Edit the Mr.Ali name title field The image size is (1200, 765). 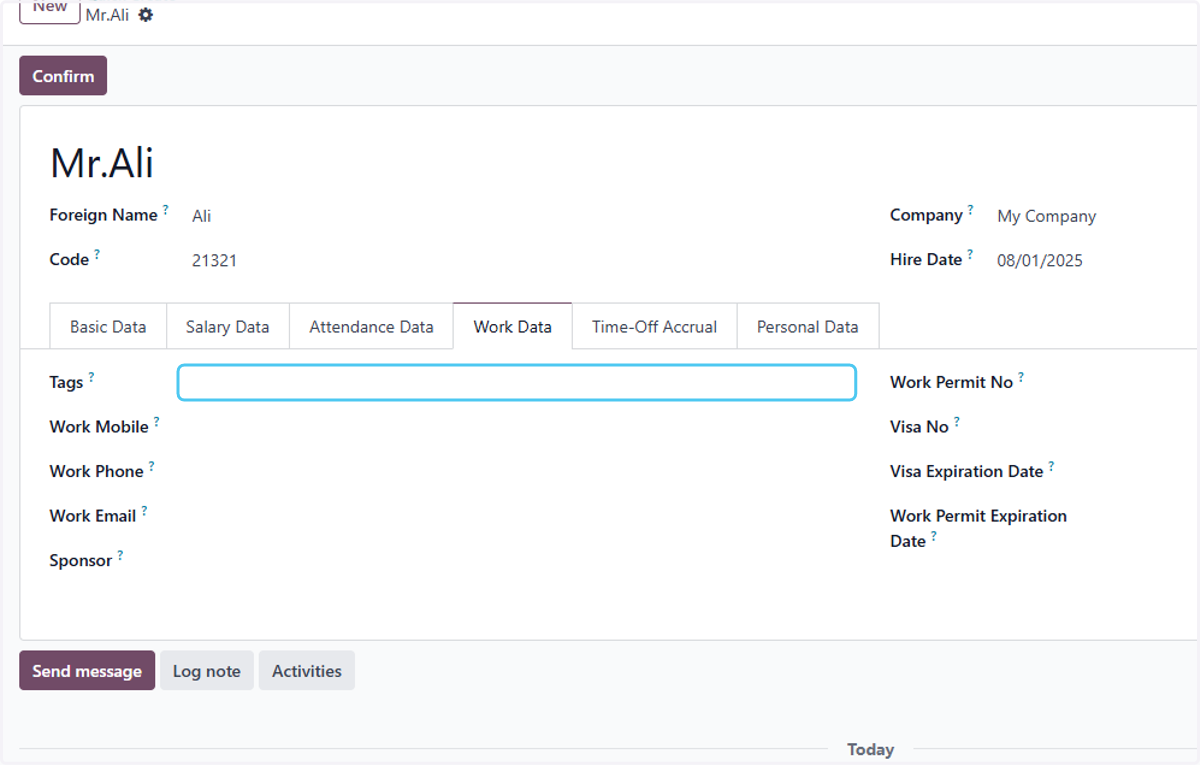pyautogui.click(x=102, y=163)
